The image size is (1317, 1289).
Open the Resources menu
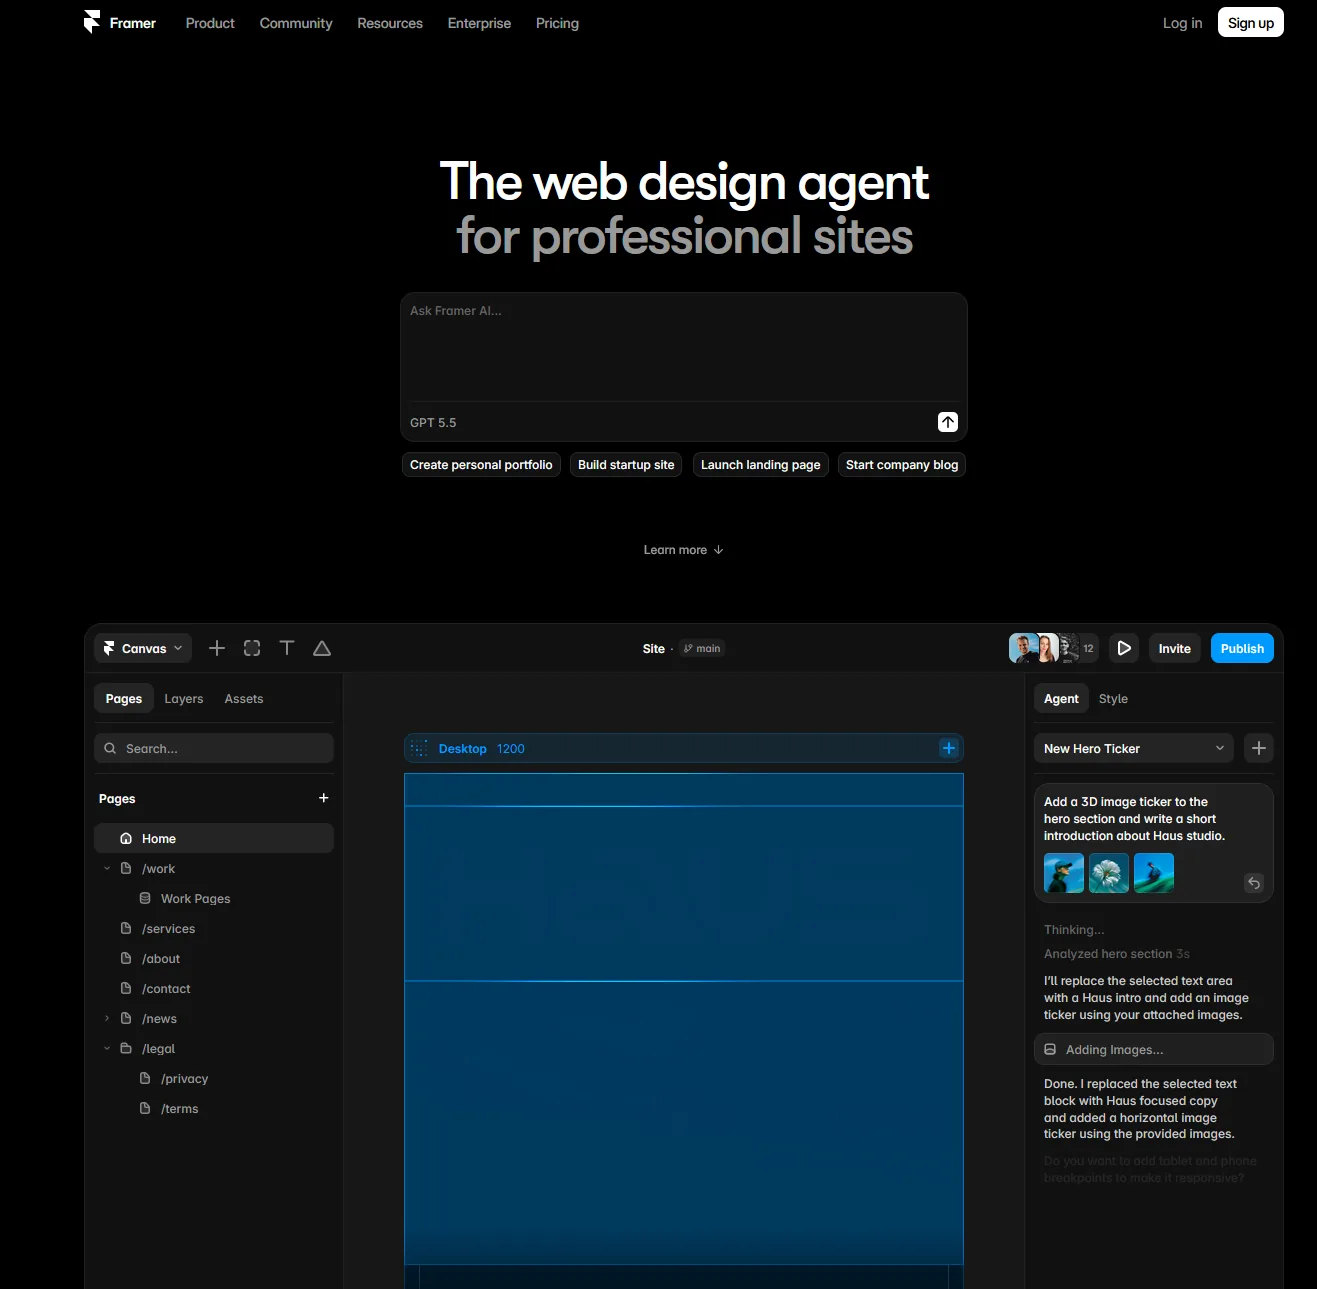[x=390, y=23]
